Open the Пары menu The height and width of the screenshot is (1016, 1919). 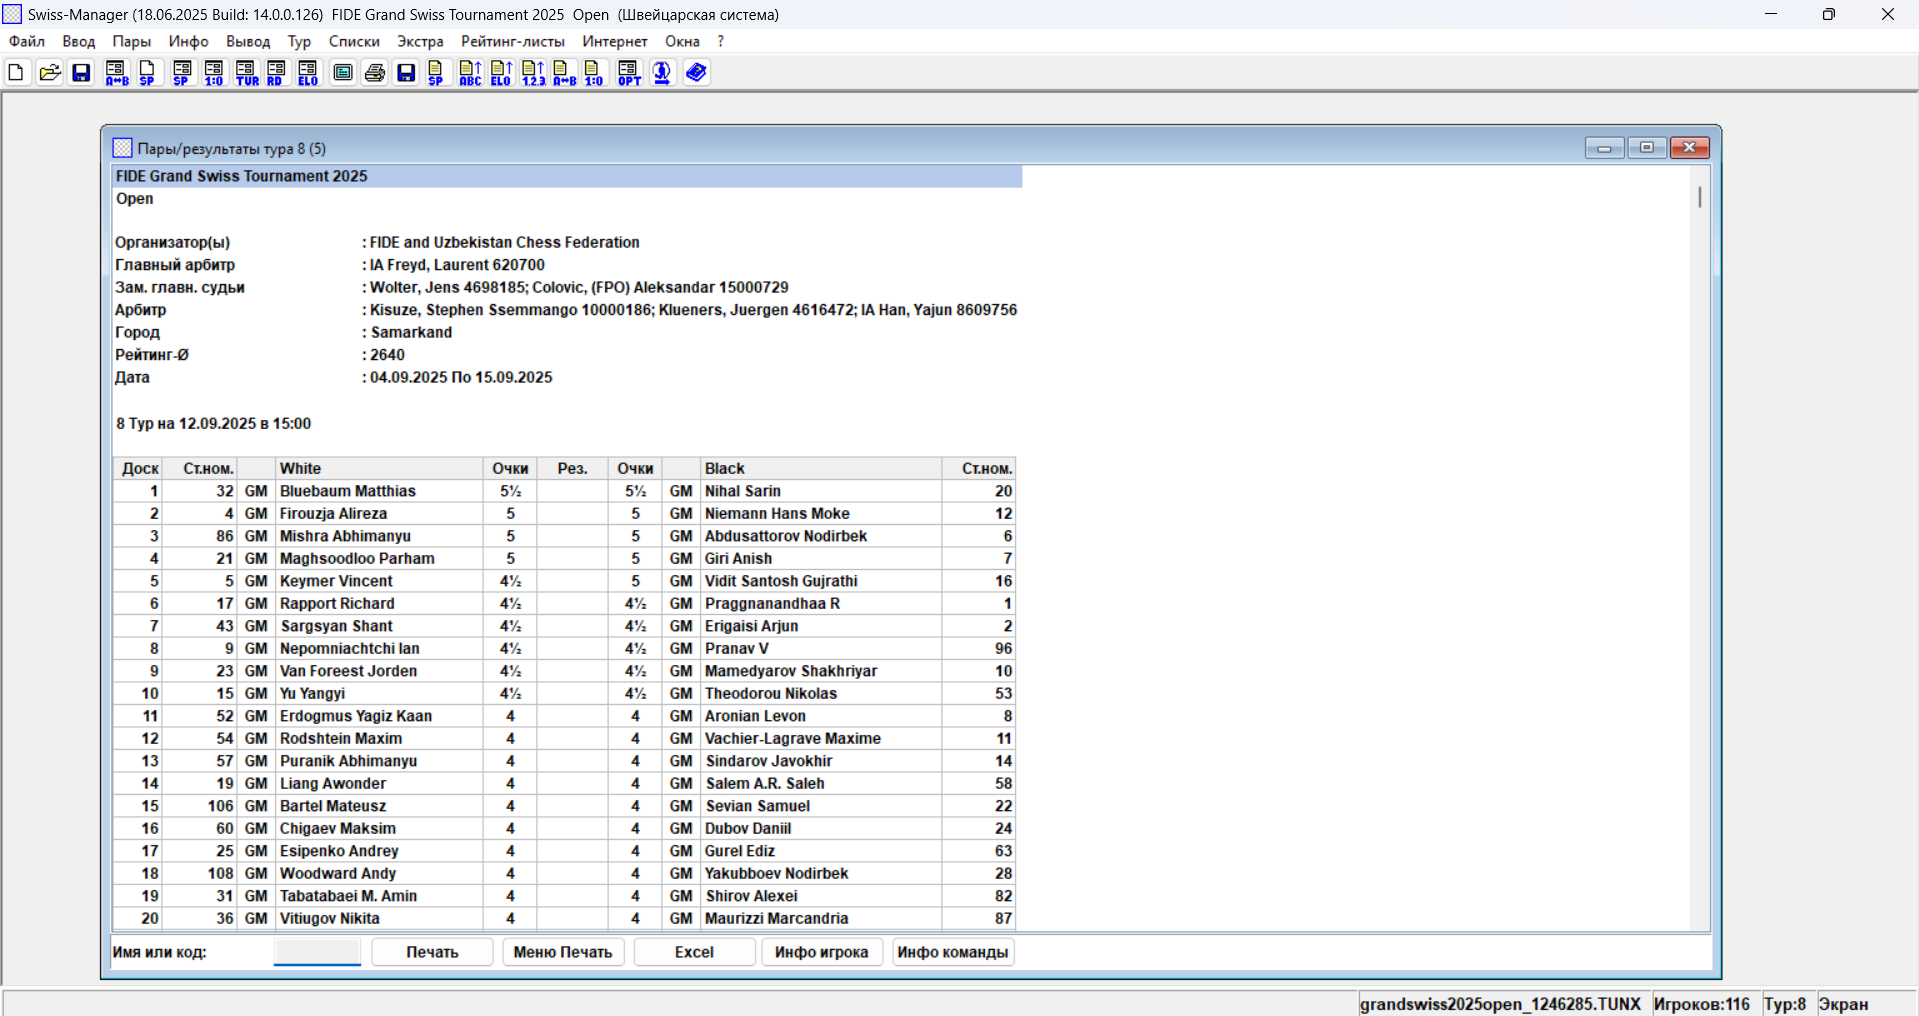pyautogui.click(x=131, y=41)
